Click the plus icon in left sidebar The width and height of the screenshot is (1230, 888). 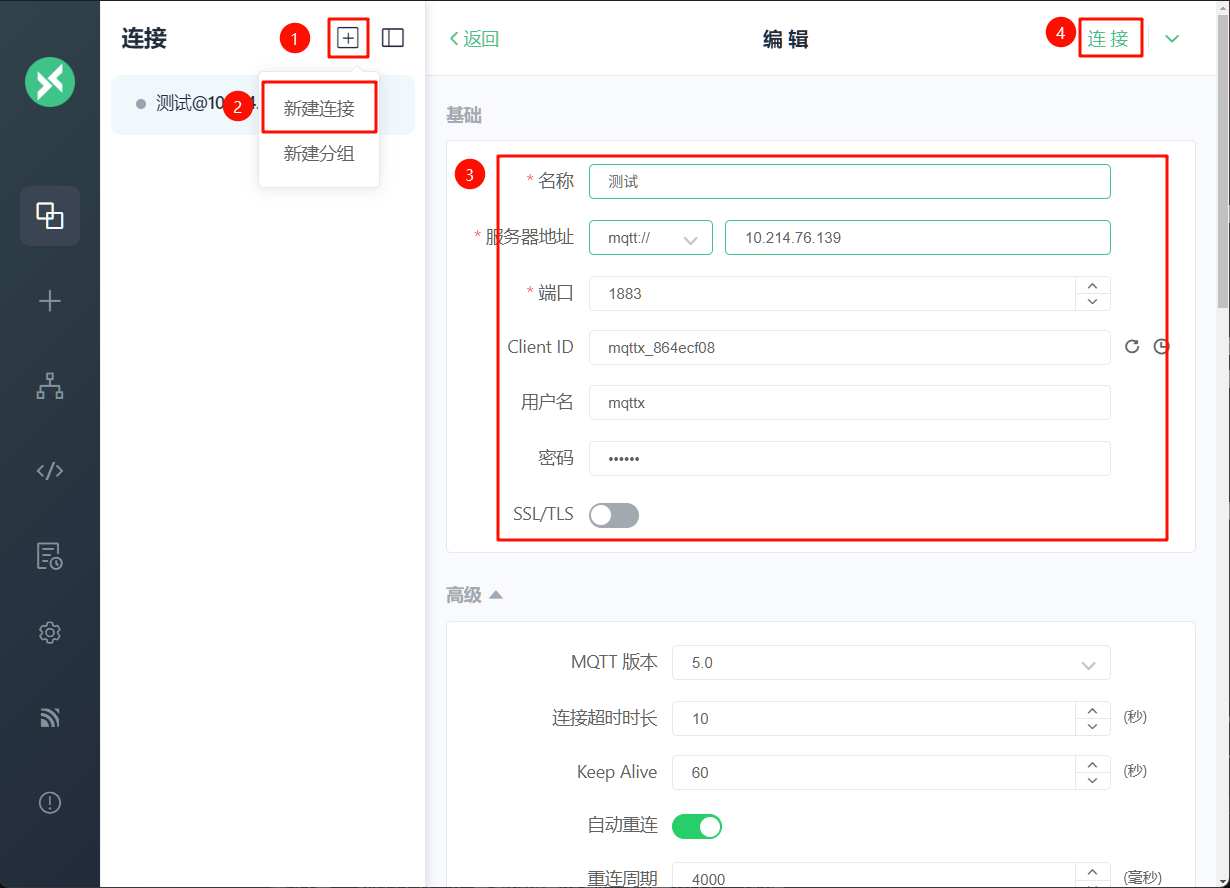tap(50, 301)
